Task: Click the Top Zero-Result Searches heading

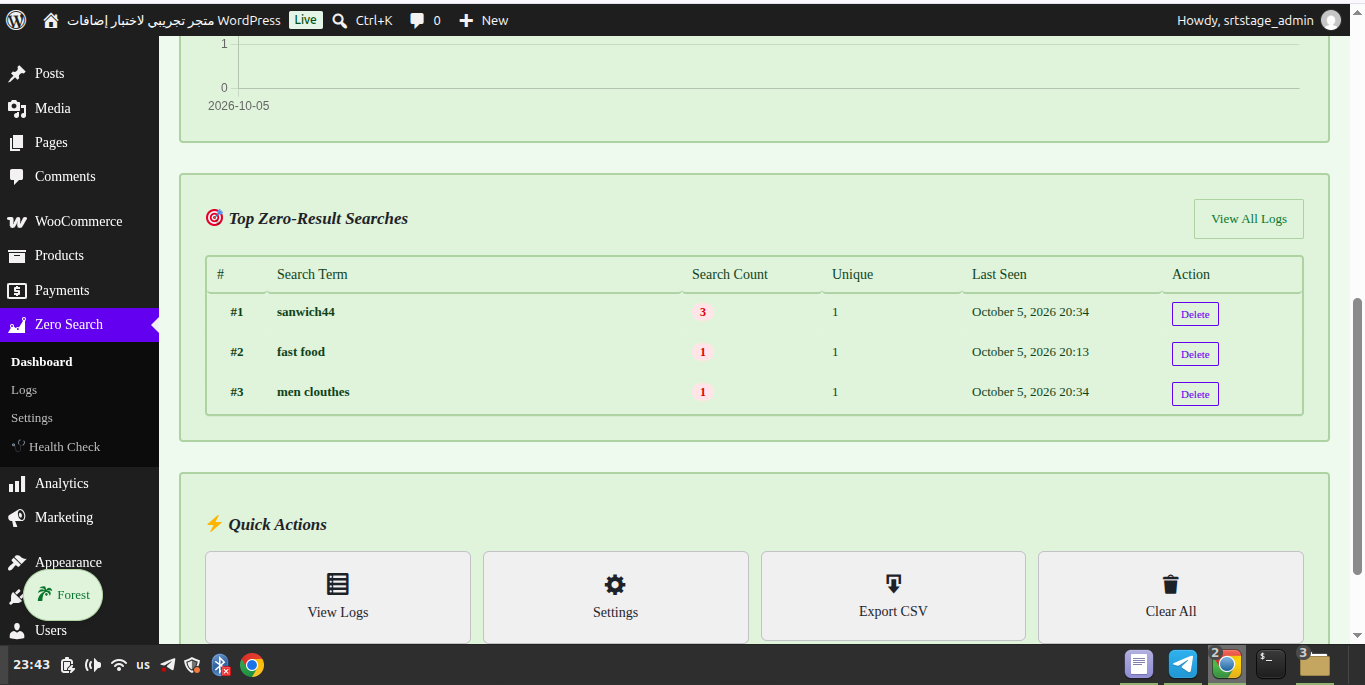Action: click(318, 219)
